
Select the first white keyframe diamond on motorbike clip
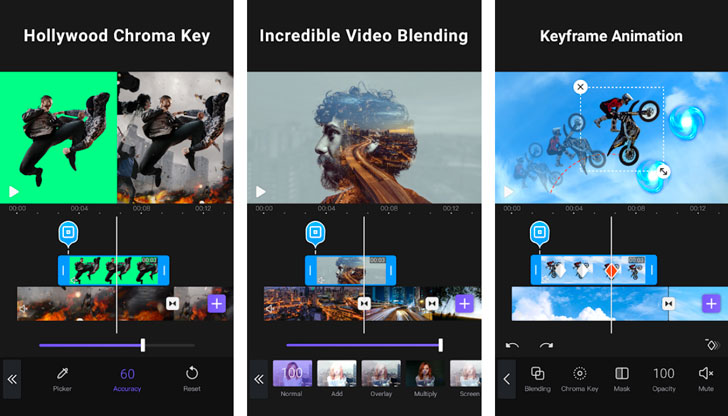pos(559,271)
